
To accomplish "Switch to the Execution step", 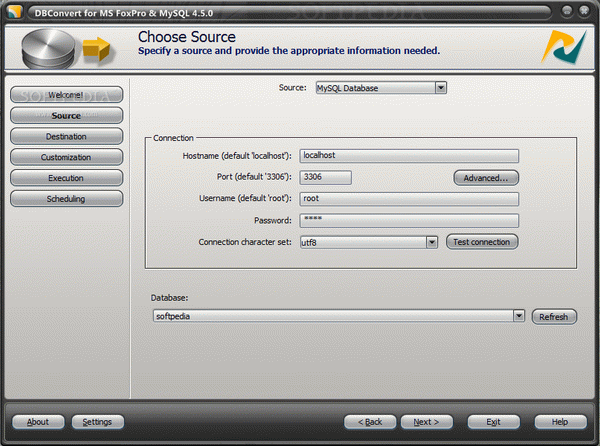I will point(67,178).
